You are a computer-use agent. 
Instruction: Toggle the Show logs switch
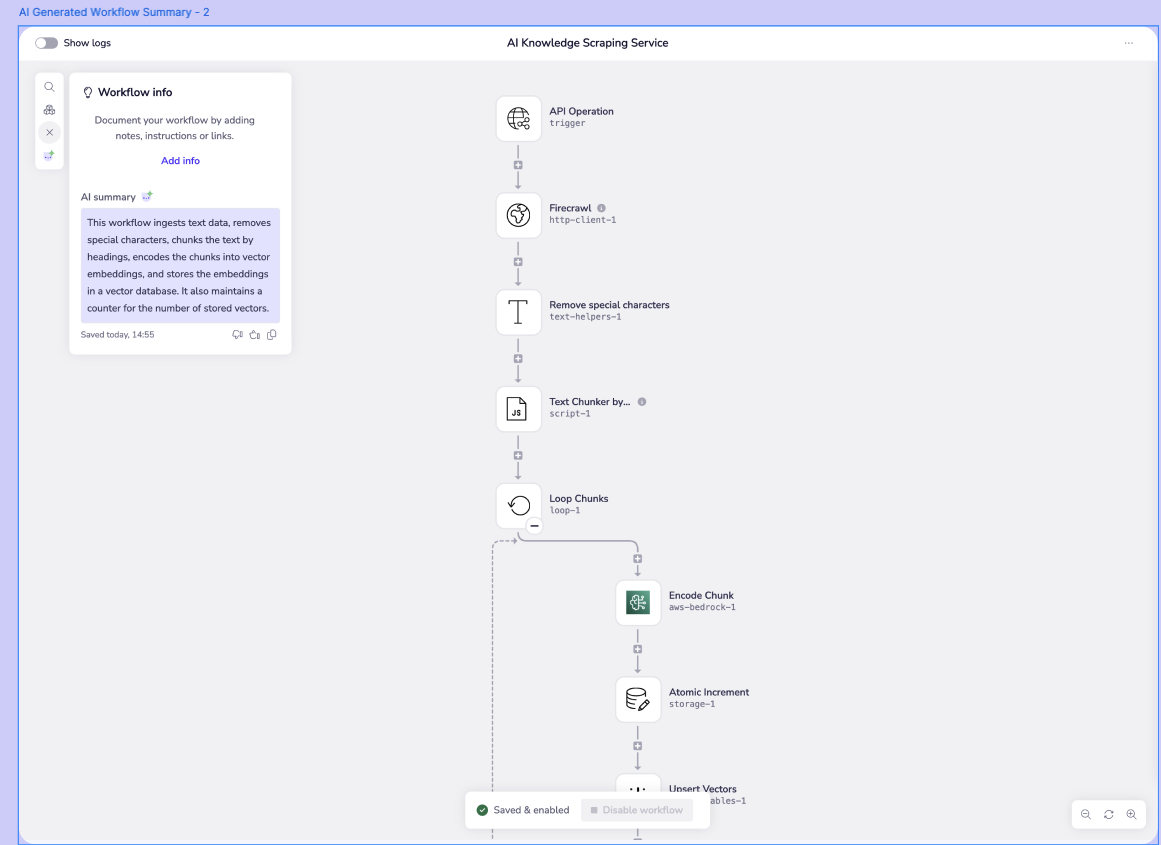coord(46,43)
